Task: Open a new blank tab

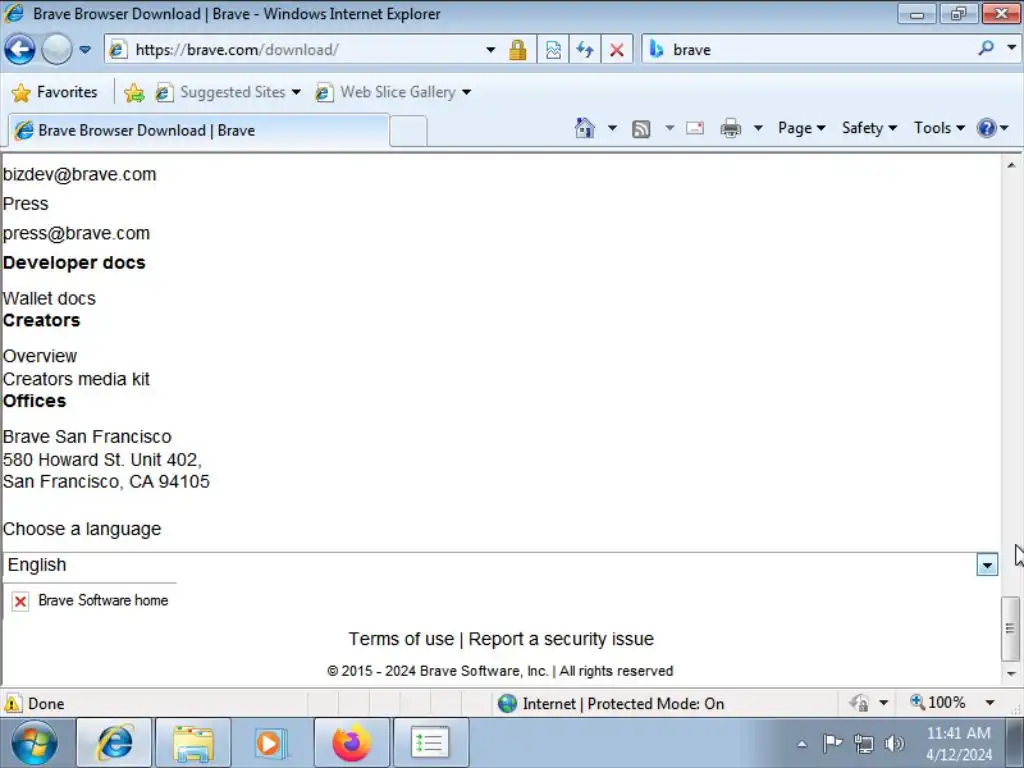Action: click(409, 131)
